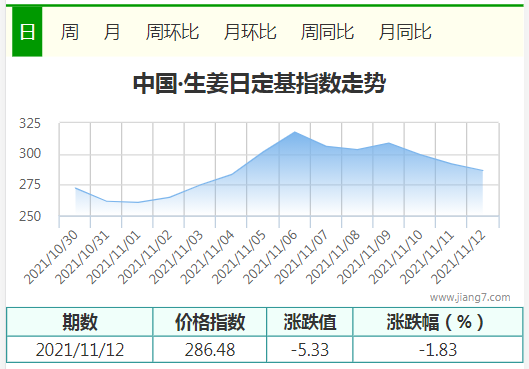Show the 周环比 week-over-week tab
The height and width of the screenshot is (369, 529).
point(172,32)
